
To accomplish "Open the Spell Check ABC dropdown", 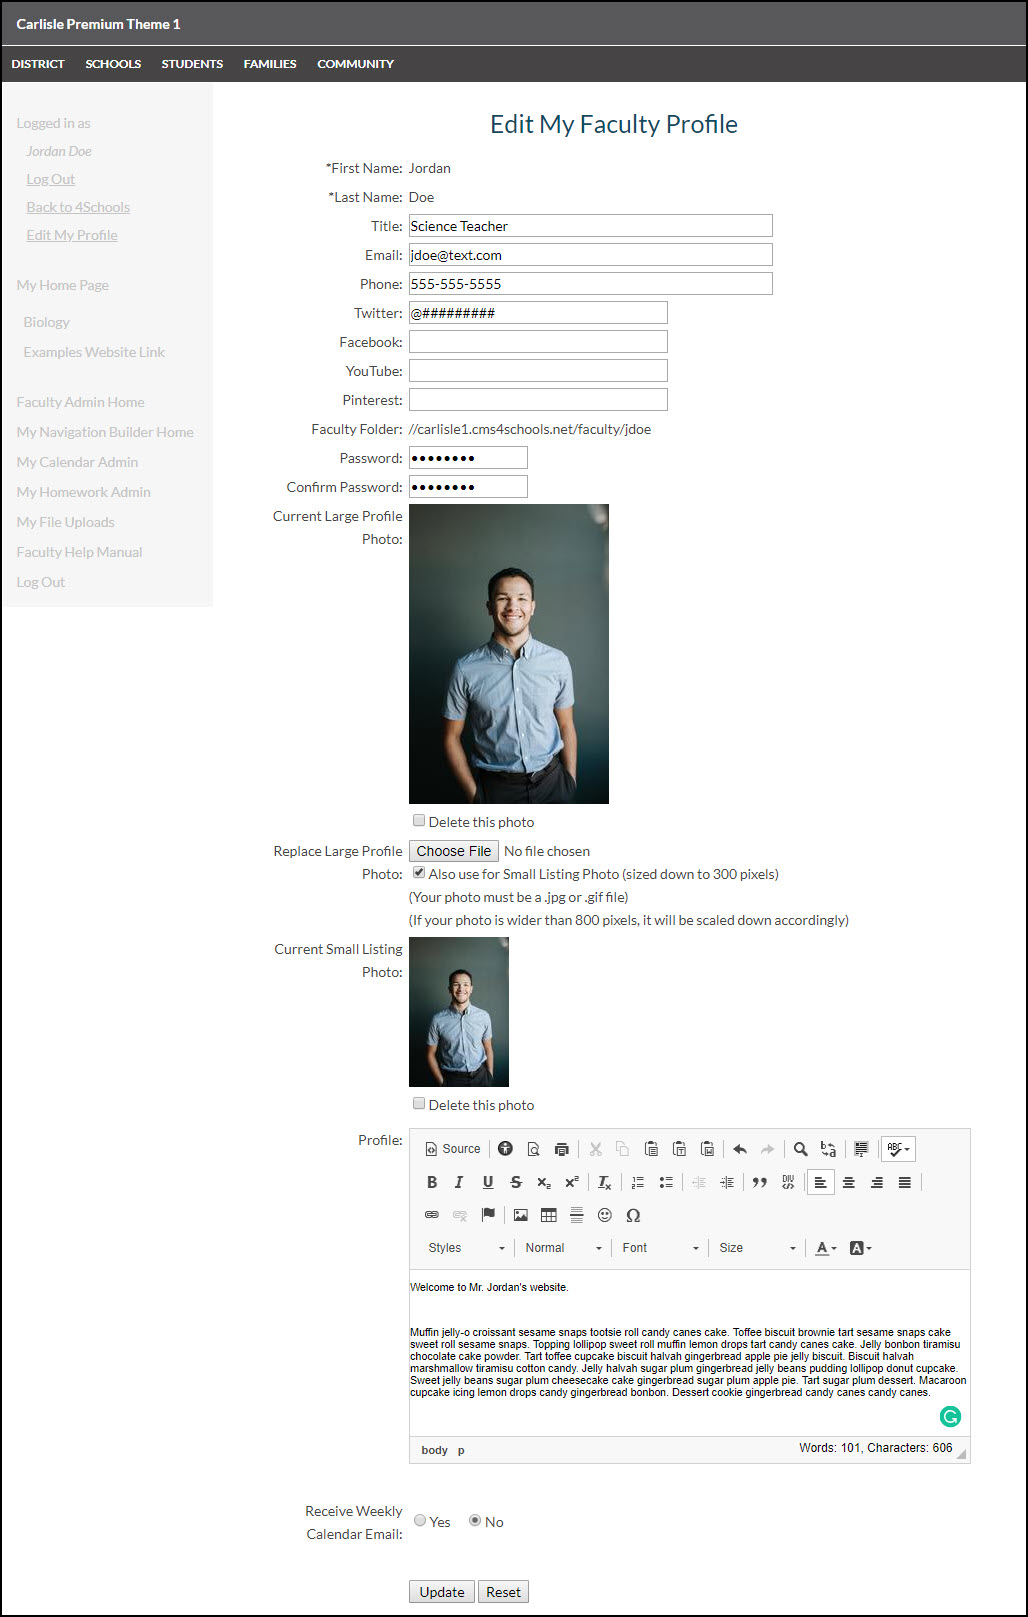I will [x=898, y=1149].
